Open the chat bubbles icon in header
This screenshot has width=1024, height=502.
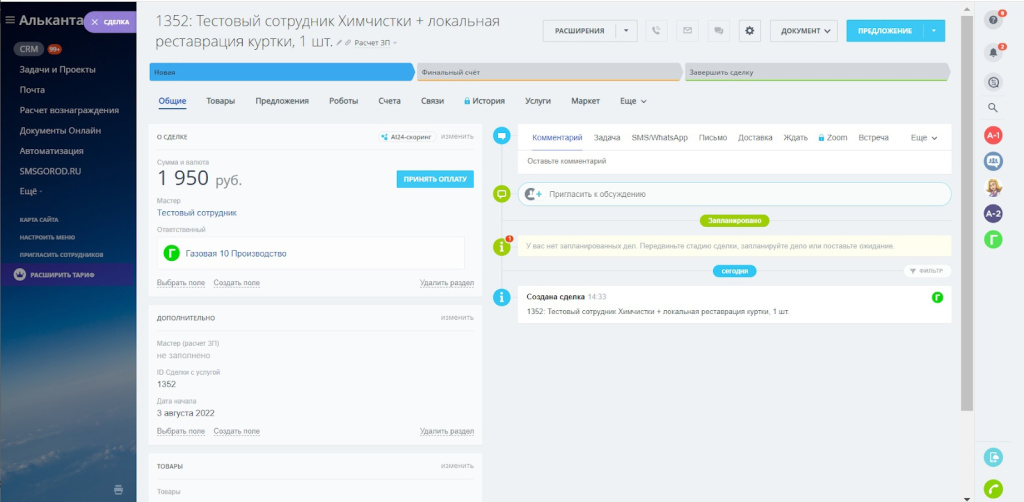(x=718, y=31)
